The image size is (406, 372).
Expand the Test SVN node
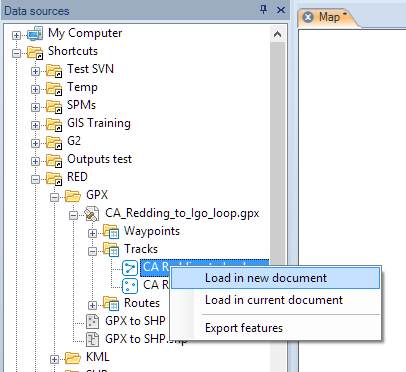pos(35,71)
